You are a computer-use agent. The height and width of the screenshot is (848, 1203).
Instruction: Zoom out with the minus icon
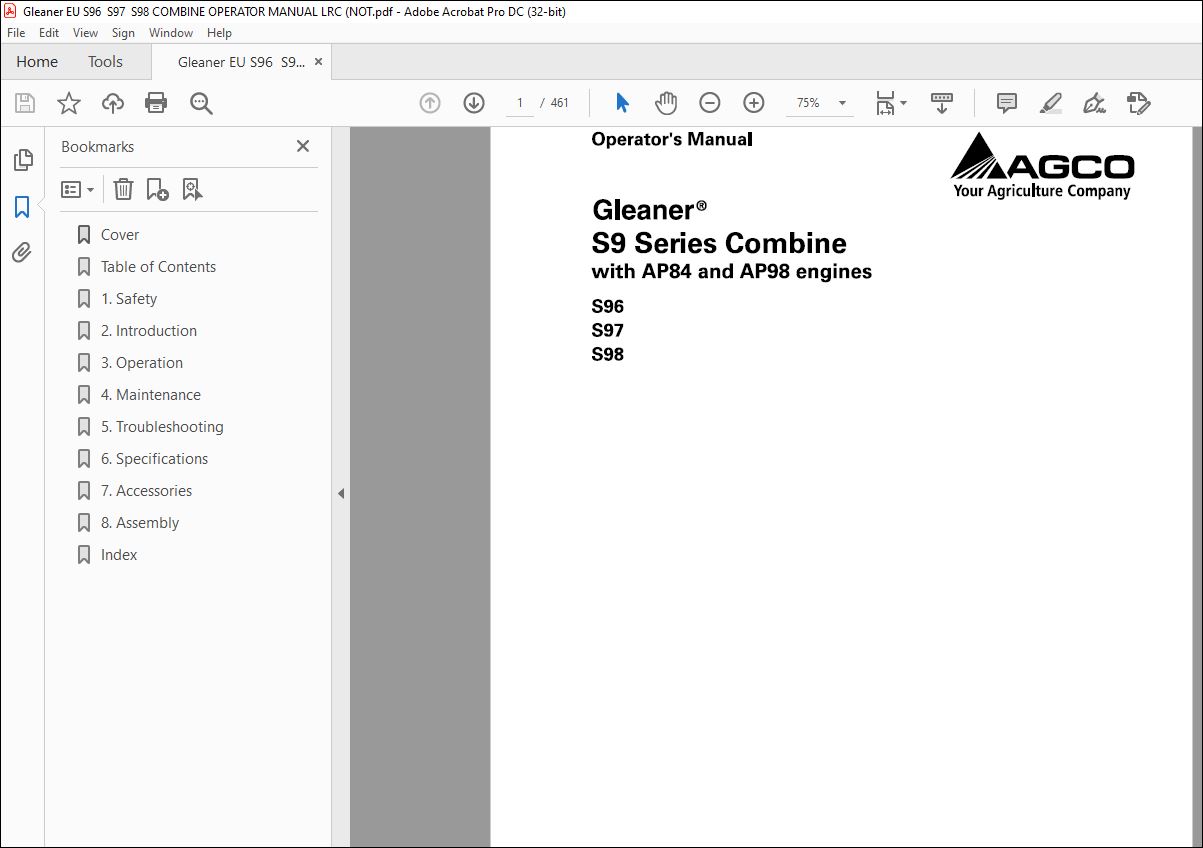point(710,103)
